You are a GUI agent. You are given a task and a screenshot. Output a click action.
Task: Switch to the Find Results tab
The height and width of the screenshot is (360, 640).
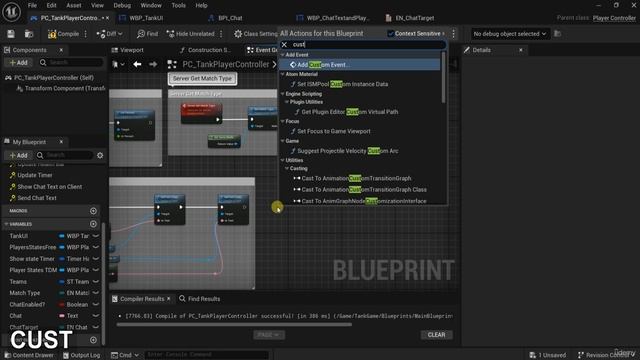pyautogui.click(x=200, y=299)
